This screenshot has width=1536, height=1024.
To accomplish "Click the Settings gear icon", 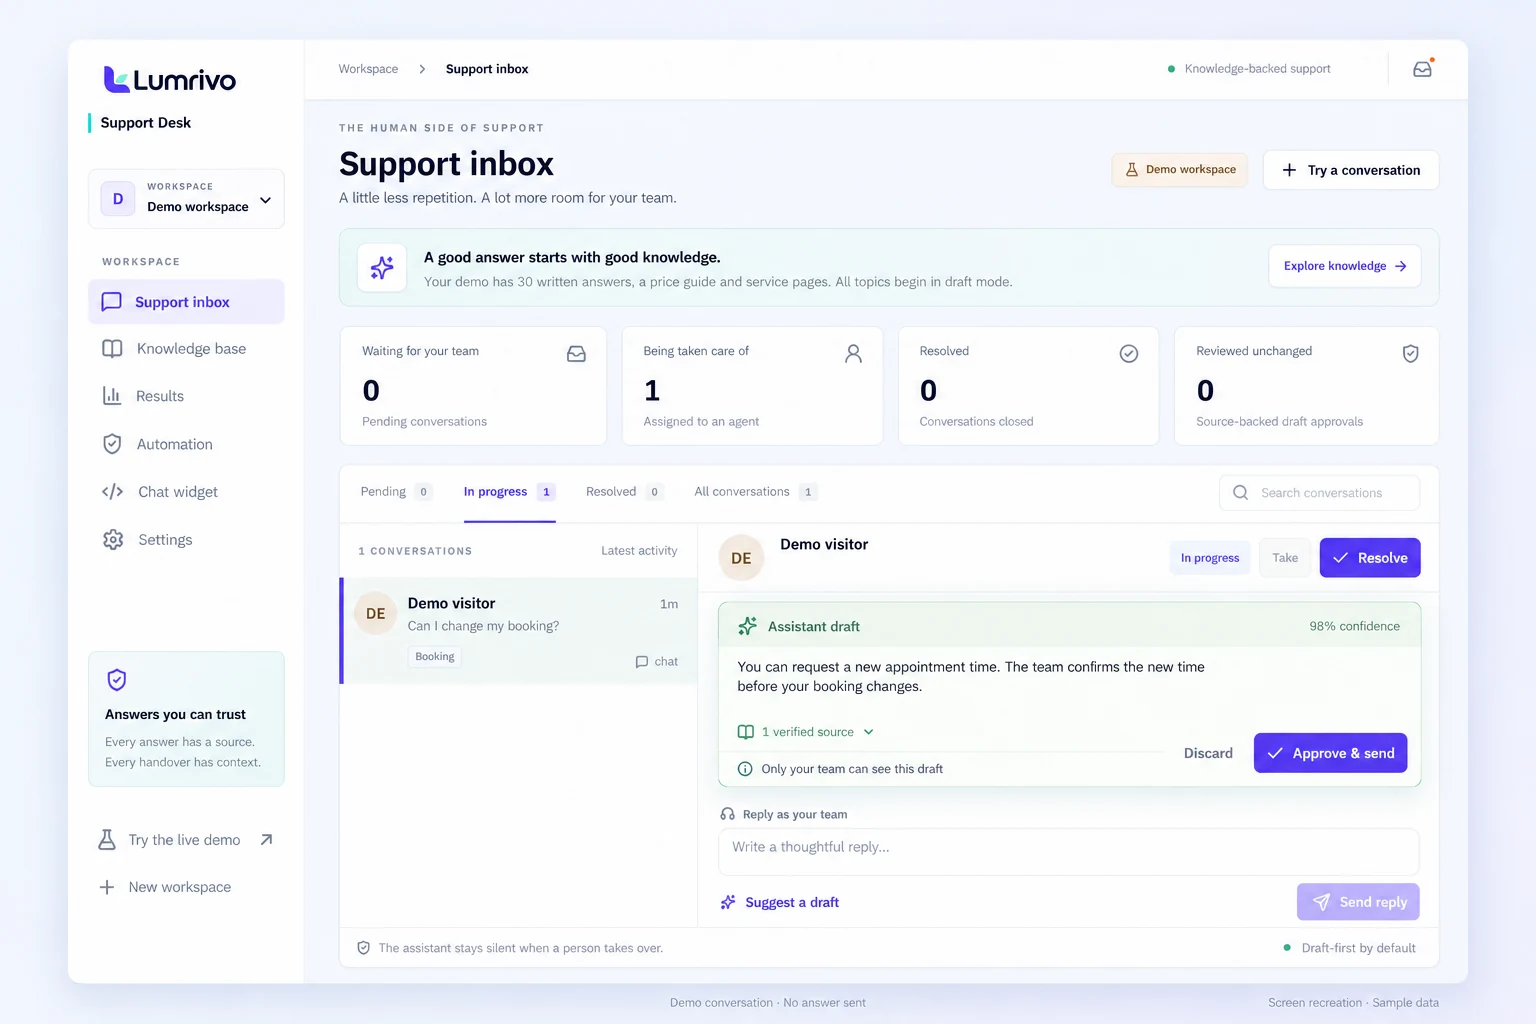I will pyautogui.click(x=113, y=540).
